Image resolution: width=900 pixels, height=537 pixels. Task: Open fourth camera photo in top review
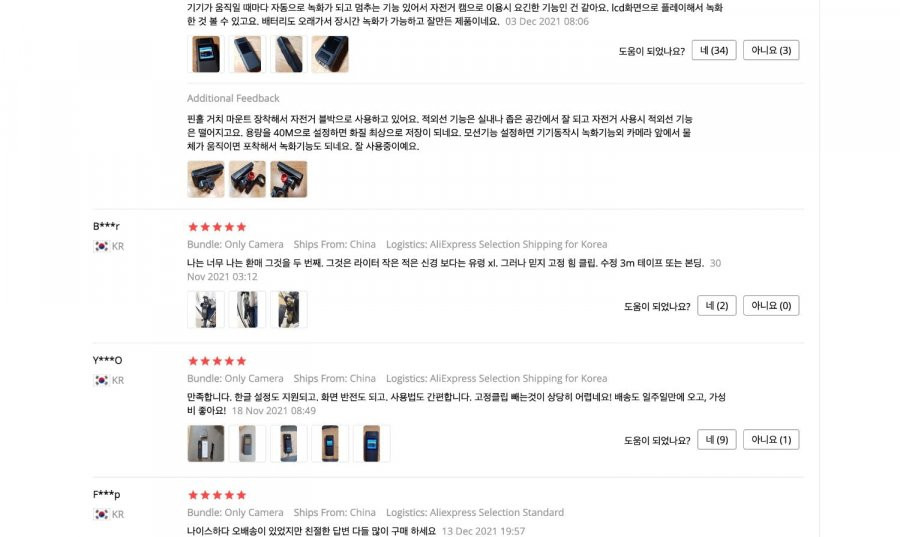coord(330,54)
